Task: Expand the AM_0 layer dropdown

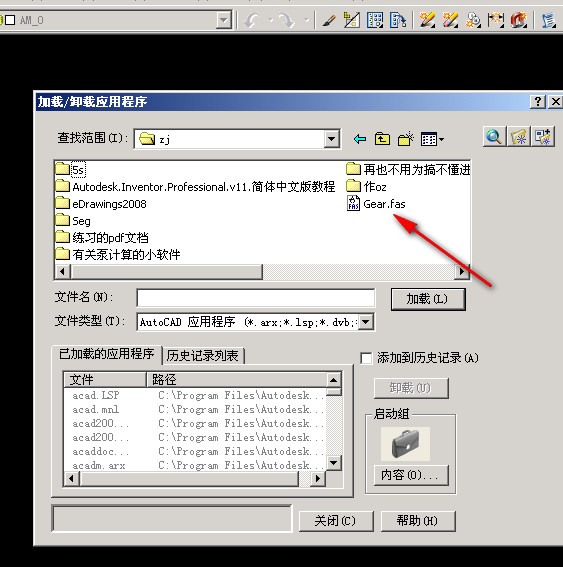Action: [224, 20]
